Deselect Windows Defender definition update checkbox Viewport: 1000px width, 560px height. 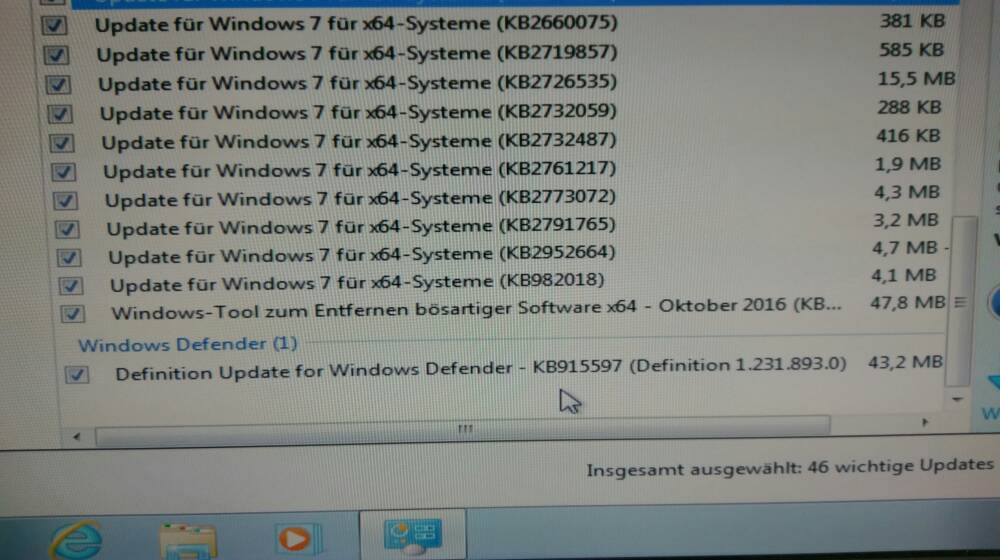tap(77, 374)
